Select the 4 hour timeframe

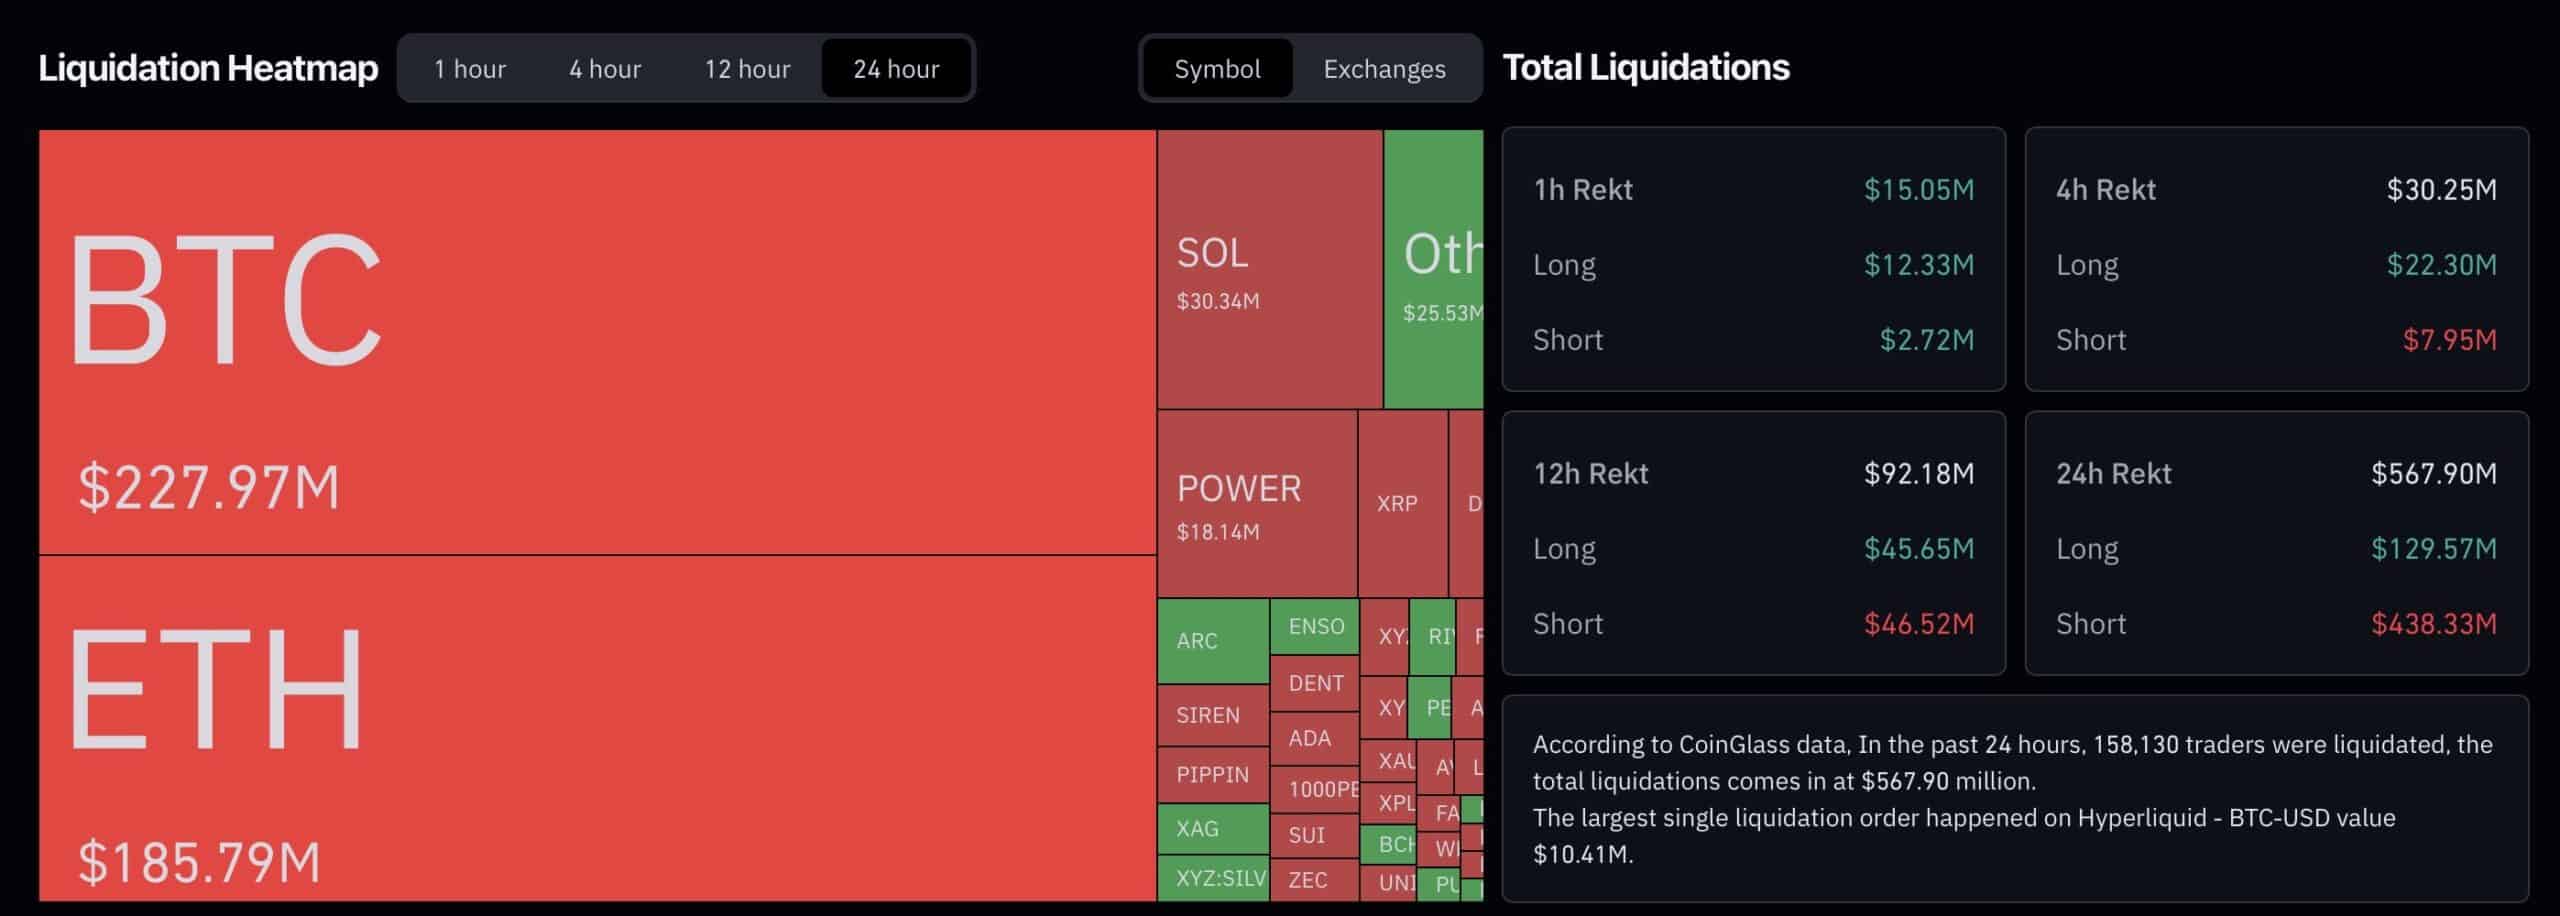(x=605, y=68)
